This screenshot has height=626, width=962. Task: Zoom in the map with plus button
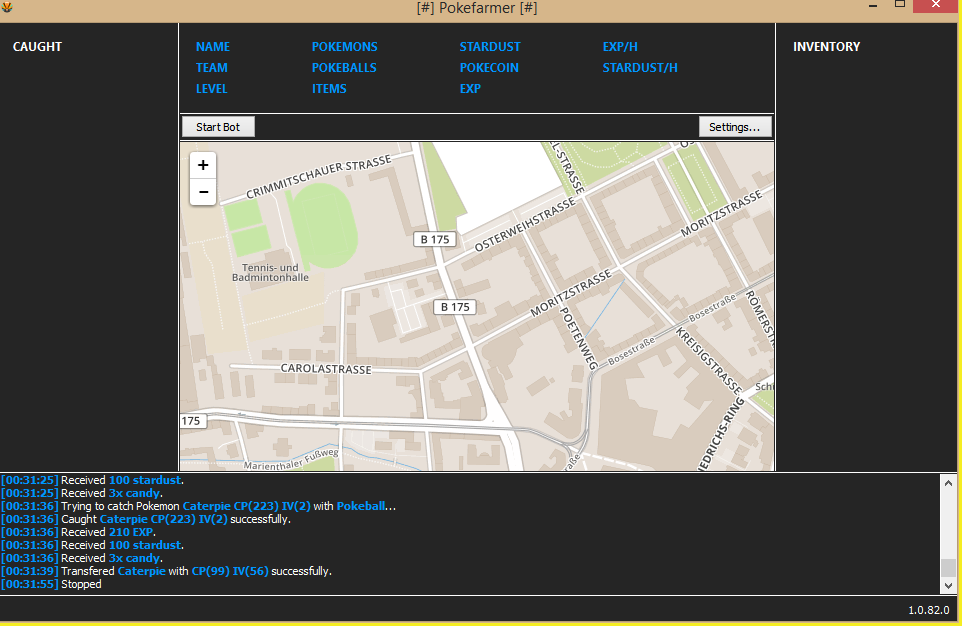(x=203, y=166)
